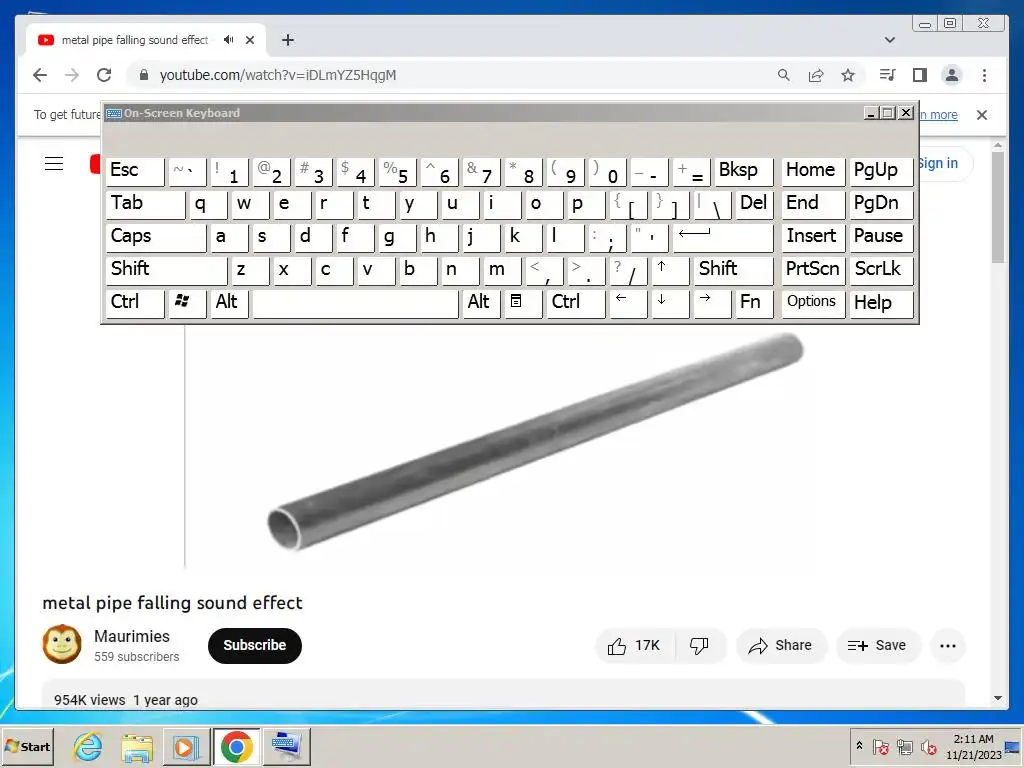Screen dimensions: 1024x768
Task: Go back using Chrome's back arrow
Action: pos(40,75)
